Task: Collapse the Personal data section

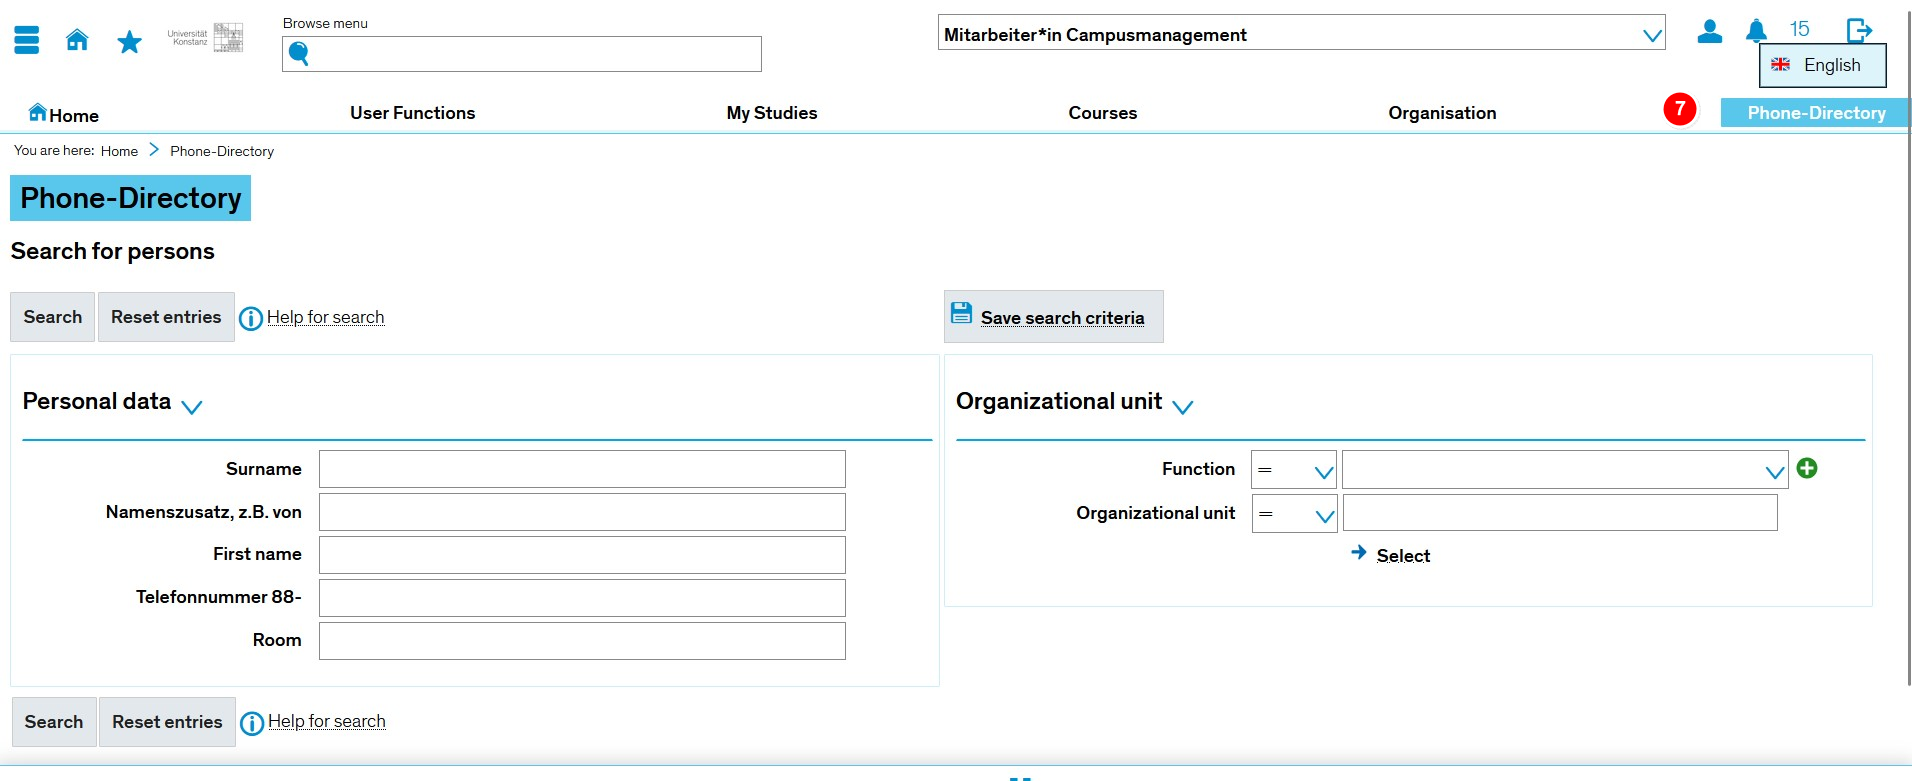Action: pos(192,406)
